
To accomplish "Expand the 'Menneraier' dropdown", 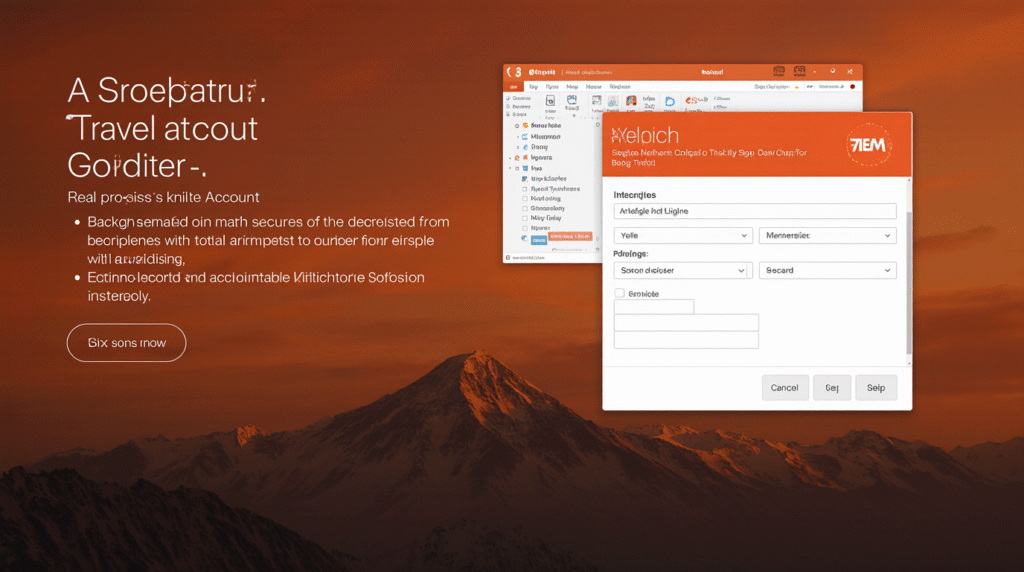I will [827, 235].
